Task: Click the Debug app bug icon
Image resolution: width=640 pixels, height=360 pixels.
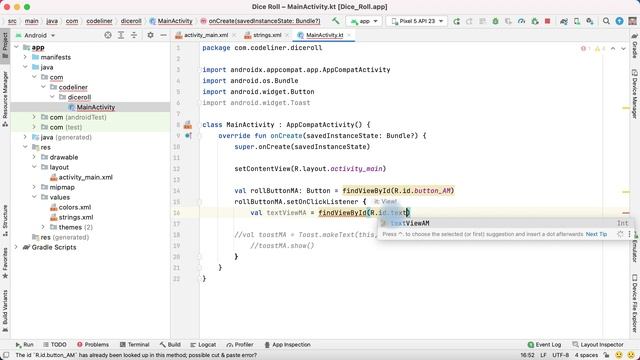Action: coord(496,21)
